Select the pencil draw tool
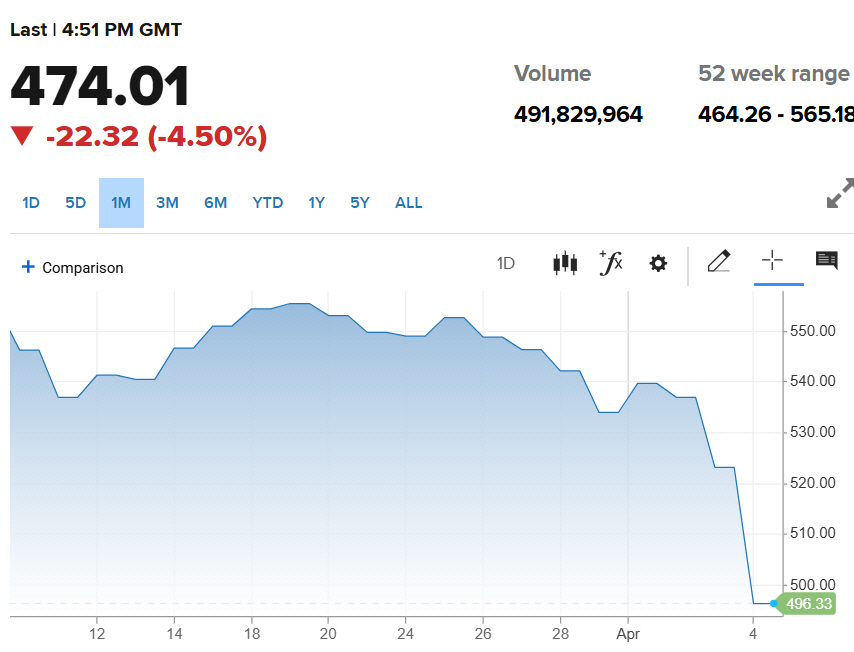The image size is (854, 652). [x=719, y=261]
